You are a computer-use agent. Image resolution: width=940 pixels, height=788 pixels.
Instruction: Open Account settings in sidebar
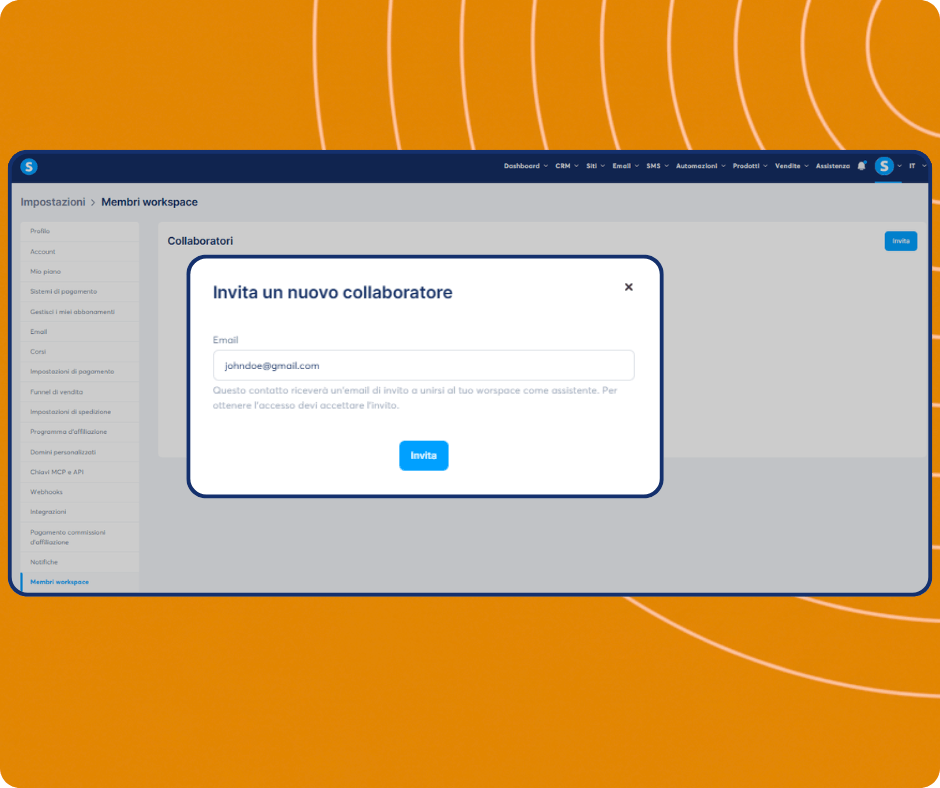(80, 252)
